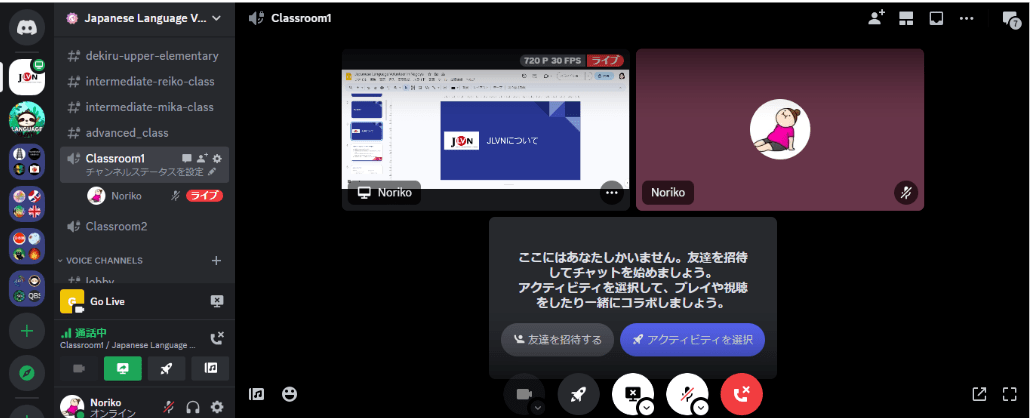Open the intermediate-mika-class channel
The height and width of the screenshot is (418, 1035).
(x=149, y=107)
